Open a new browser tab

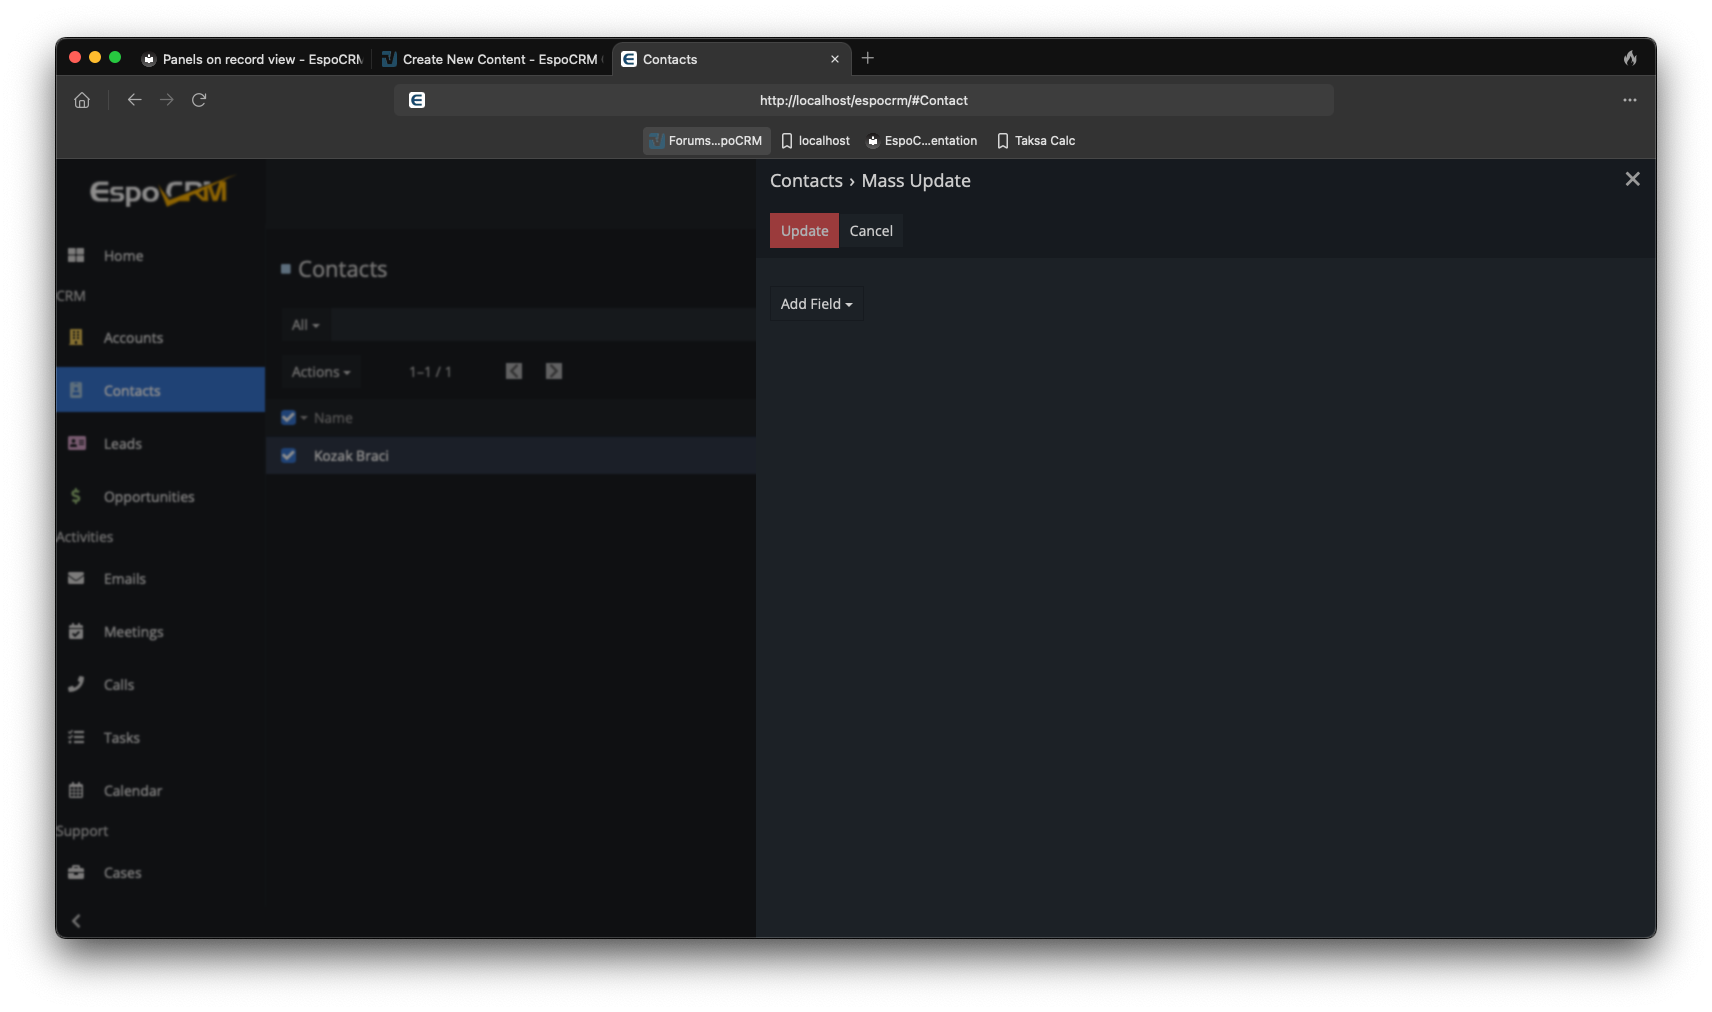pyautogui.click(x=868, y=58)
